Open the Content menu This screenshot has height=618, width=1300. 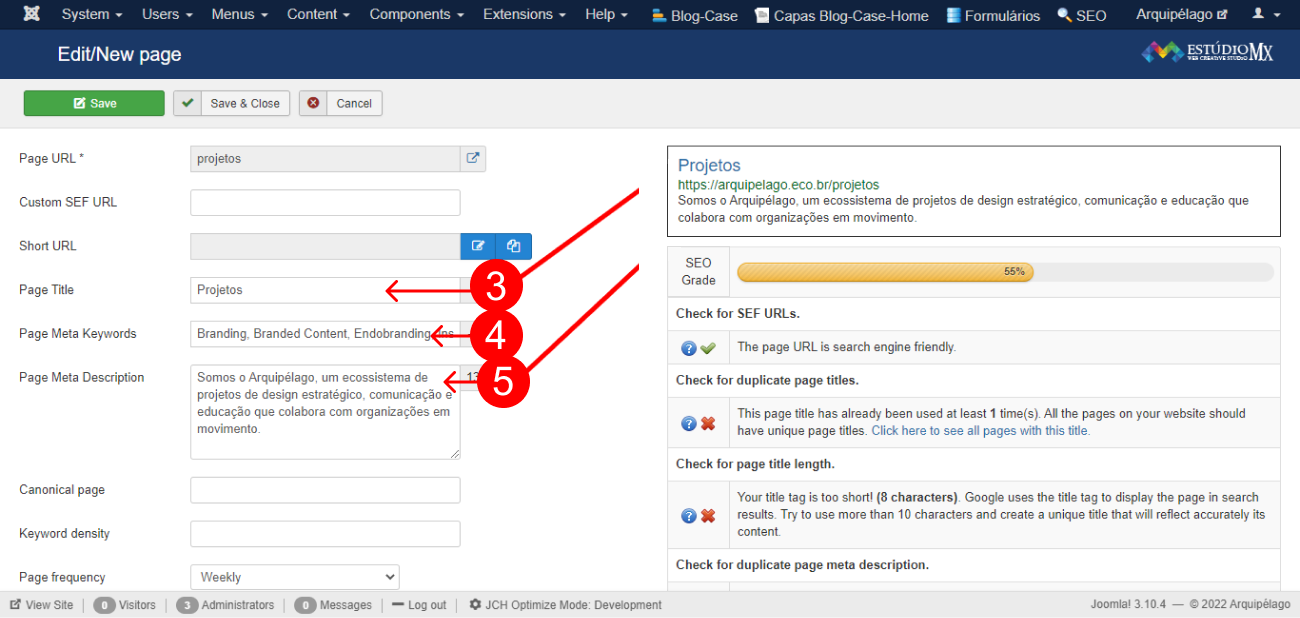(x=318, y=15)
